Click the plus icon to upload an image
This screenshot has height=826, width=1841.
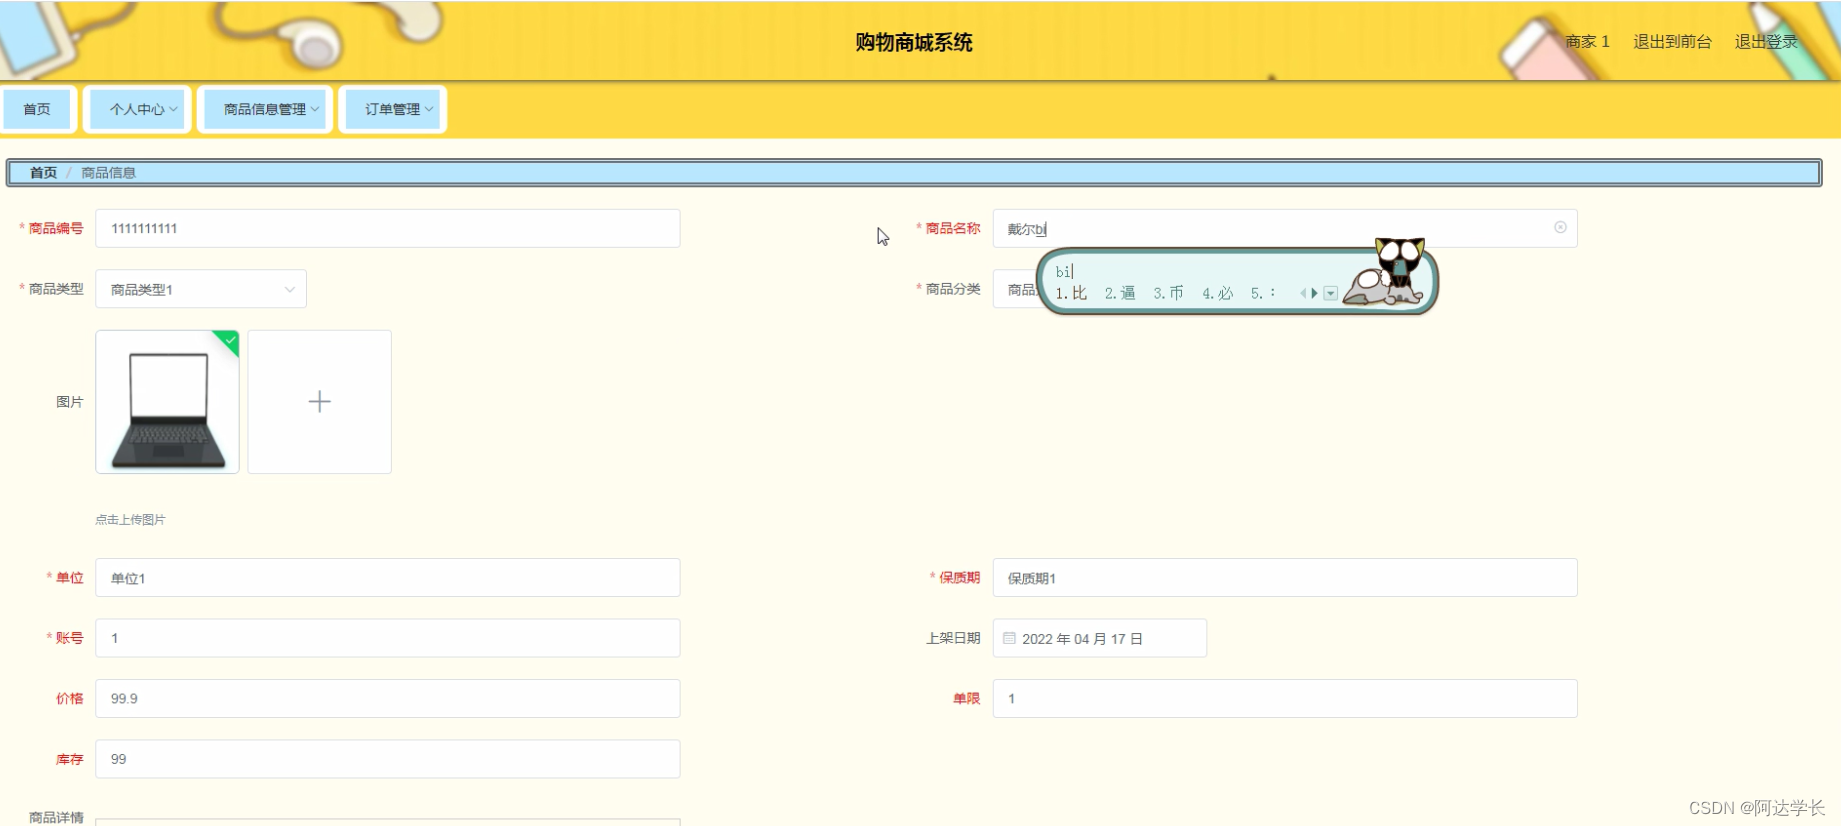pos(319,402)
